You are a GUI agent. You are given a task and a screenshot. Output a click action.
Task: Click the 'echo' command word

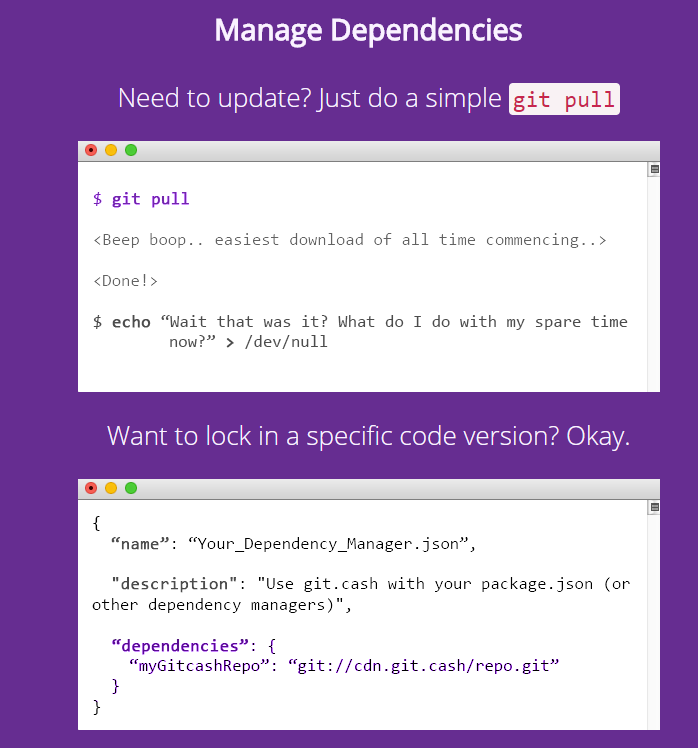(x=131, y=322)
